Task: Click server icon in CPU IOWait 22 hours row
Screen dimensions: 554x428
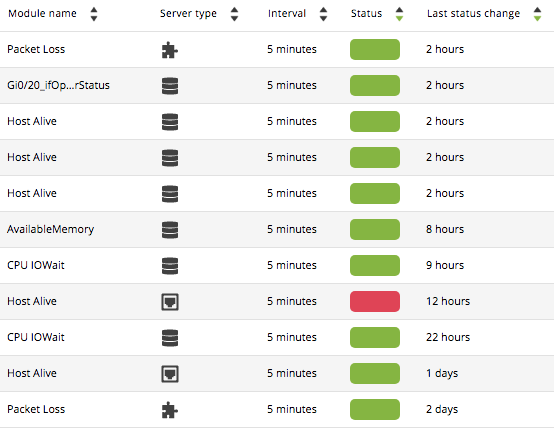Action: pyautogui.click(x=170, y=338)
